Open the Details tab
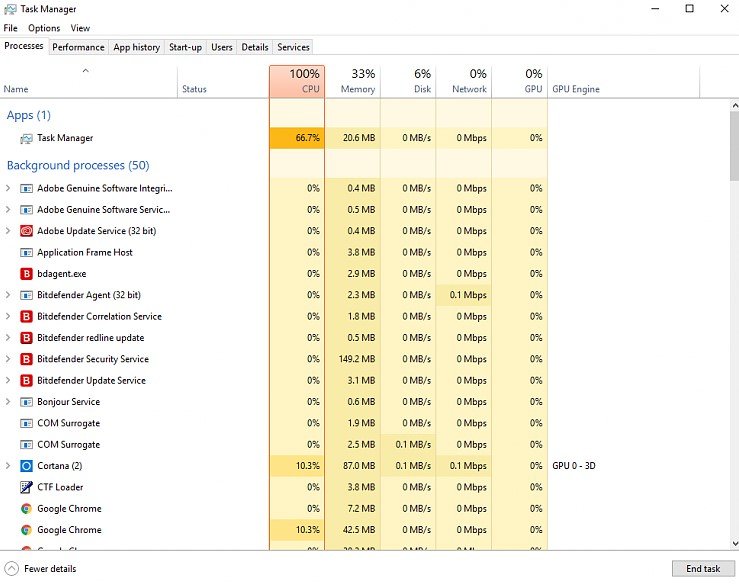Image resolution: width=739 pixels, height=584 pixels. point(255,47)
